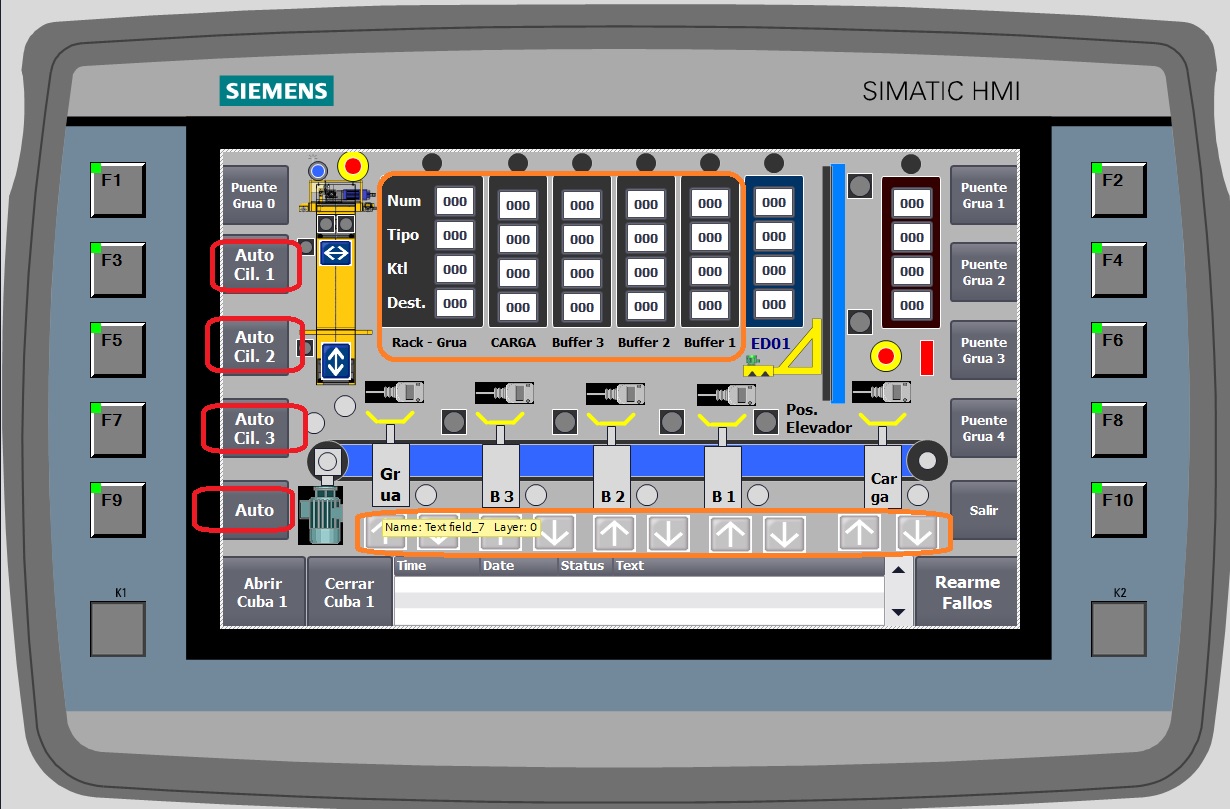This screenshot has width=1230, height=809.
Task: Click the down arrow under station Carga
Action: pyautogui.click(x=916, y=533)
